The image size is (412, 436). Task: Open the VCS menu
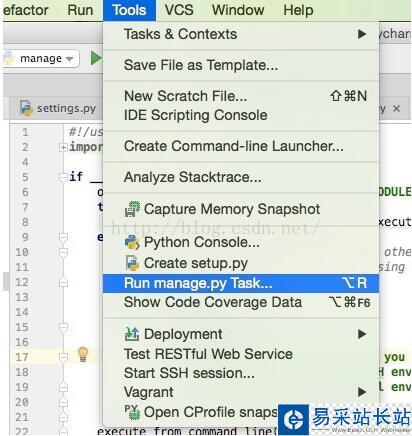(x=179, y=10)
